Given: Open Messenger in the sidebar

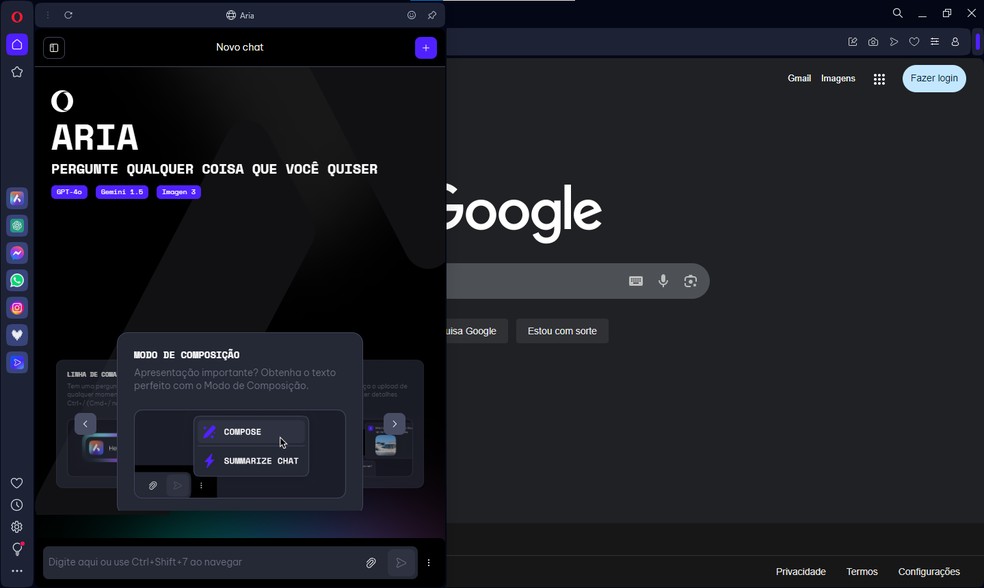Looking at the screenshot, I should point(17,253).
